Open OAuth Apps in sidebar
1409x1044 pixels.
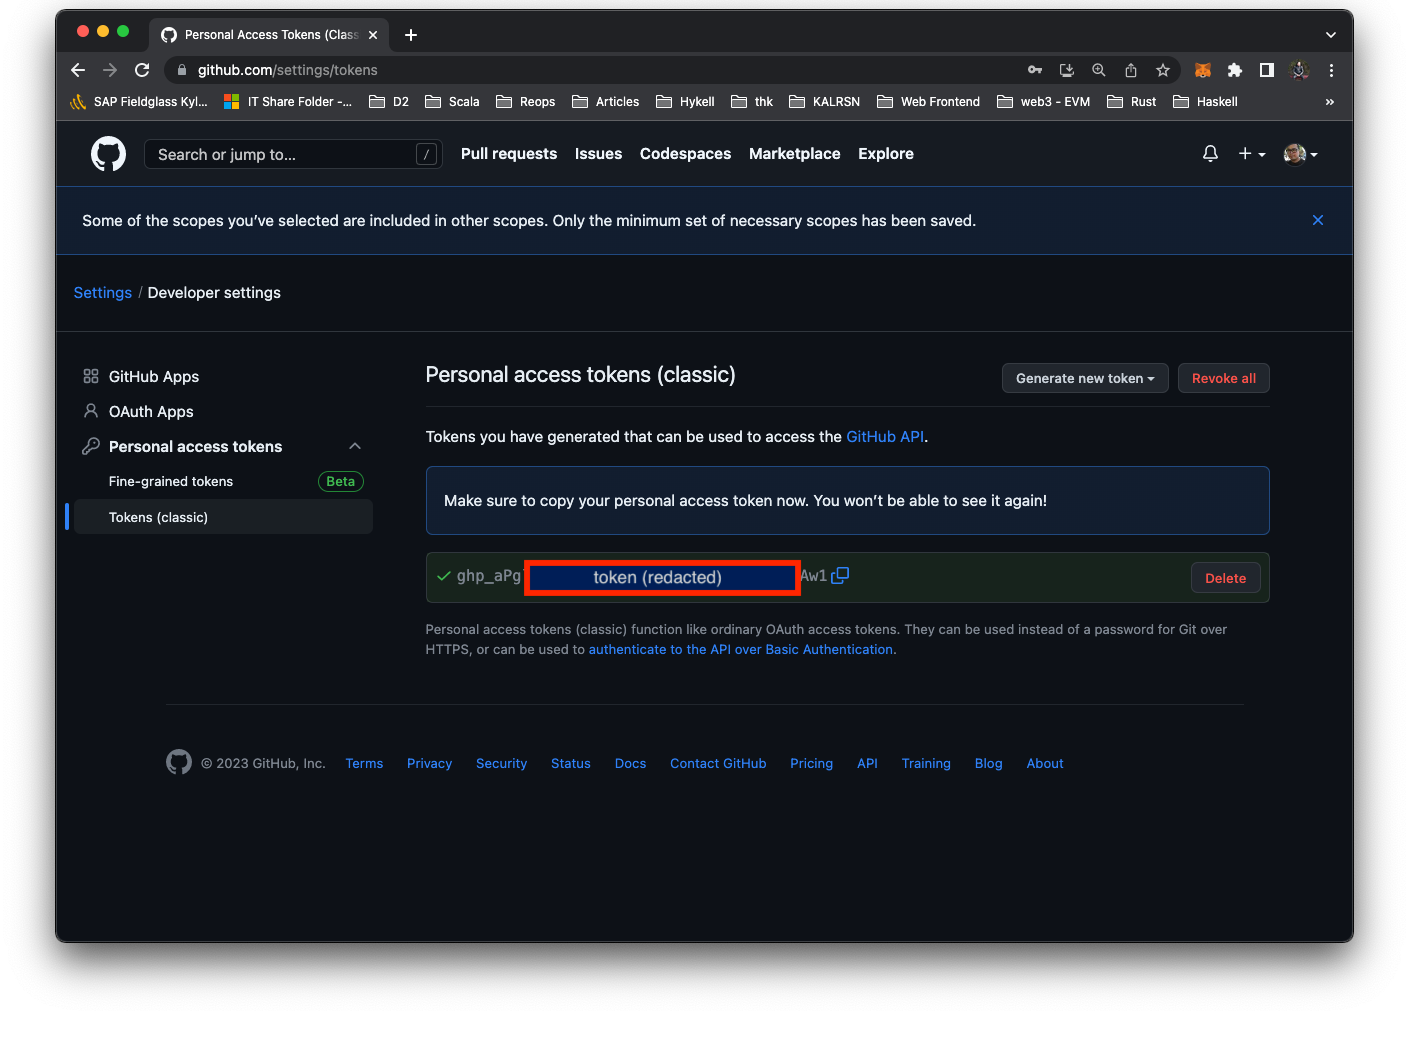[x=151, y=412]
